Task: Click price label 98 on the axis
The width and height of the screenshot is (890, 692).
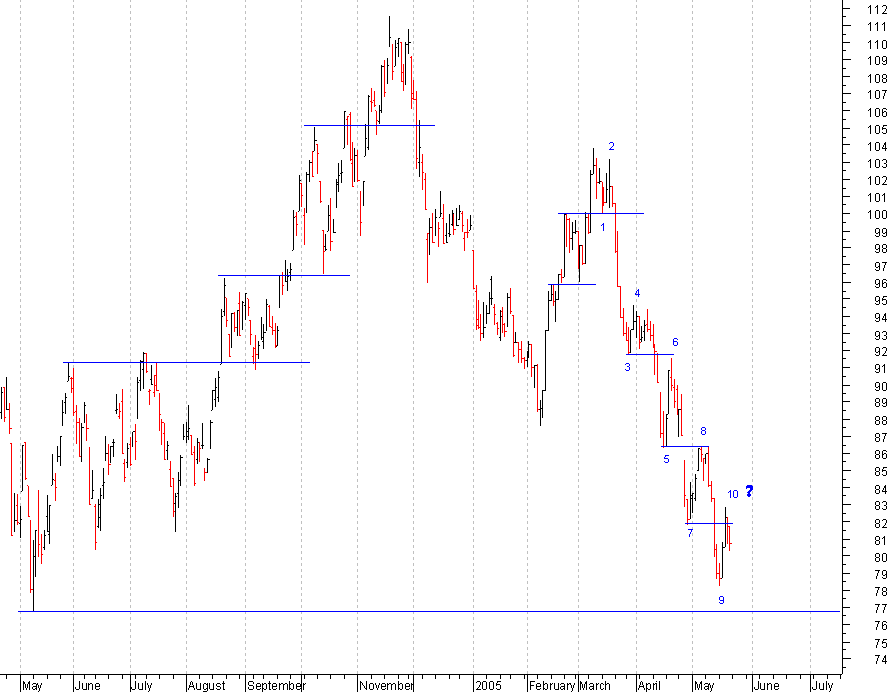Action: (x=880, y=249)
